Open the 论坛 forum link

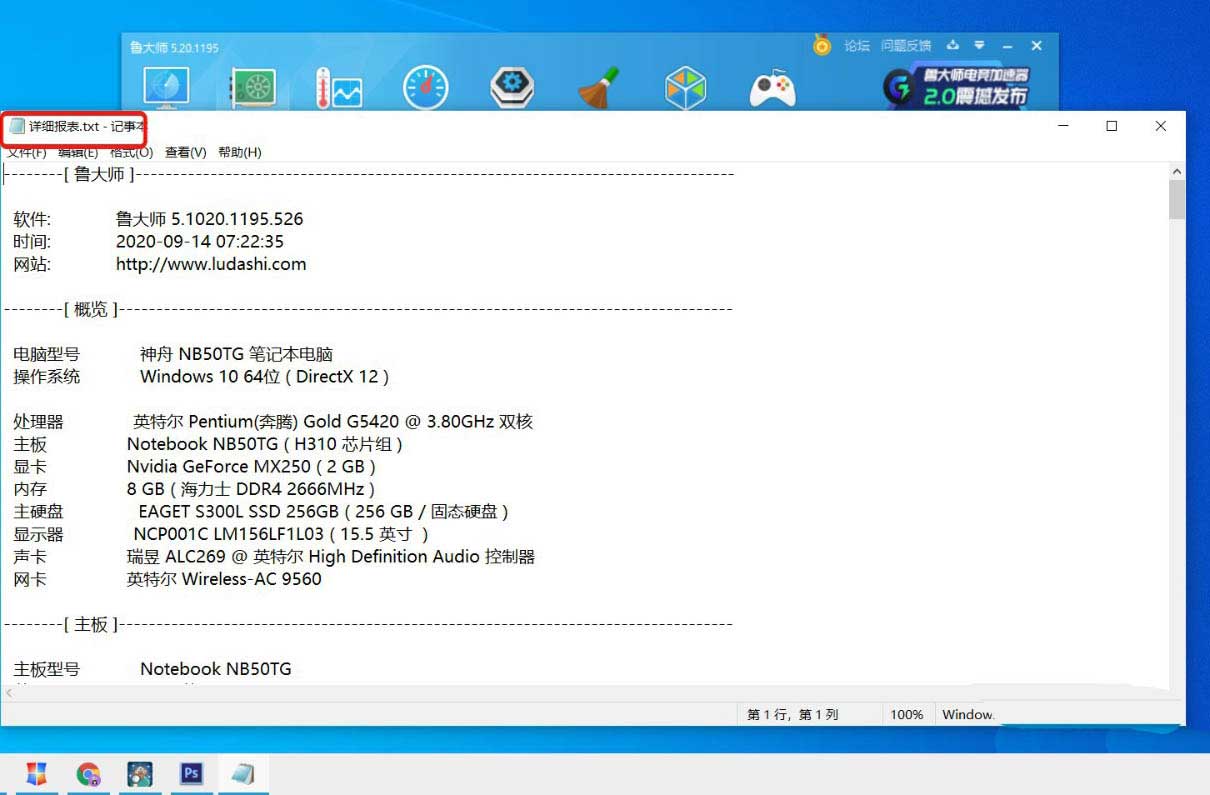coord(857,45)
